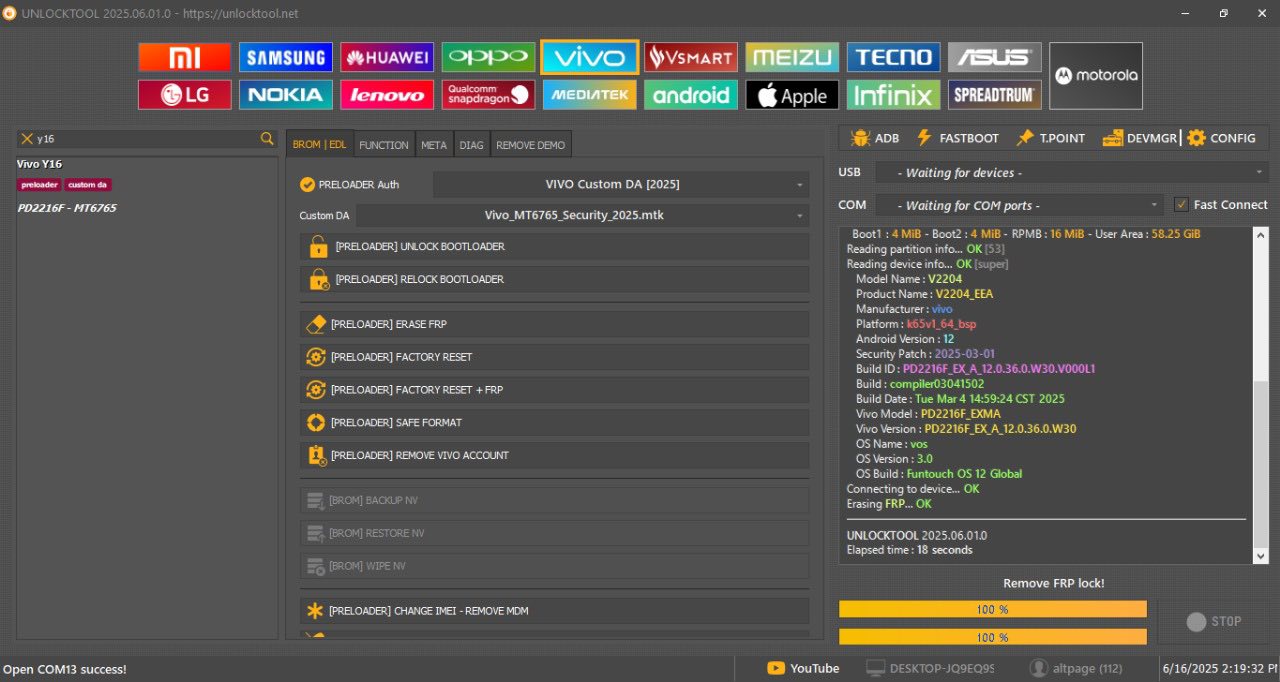Choose the Samsung brand tile
This screenshot has width=1280, height=682.
click(286, 57)
